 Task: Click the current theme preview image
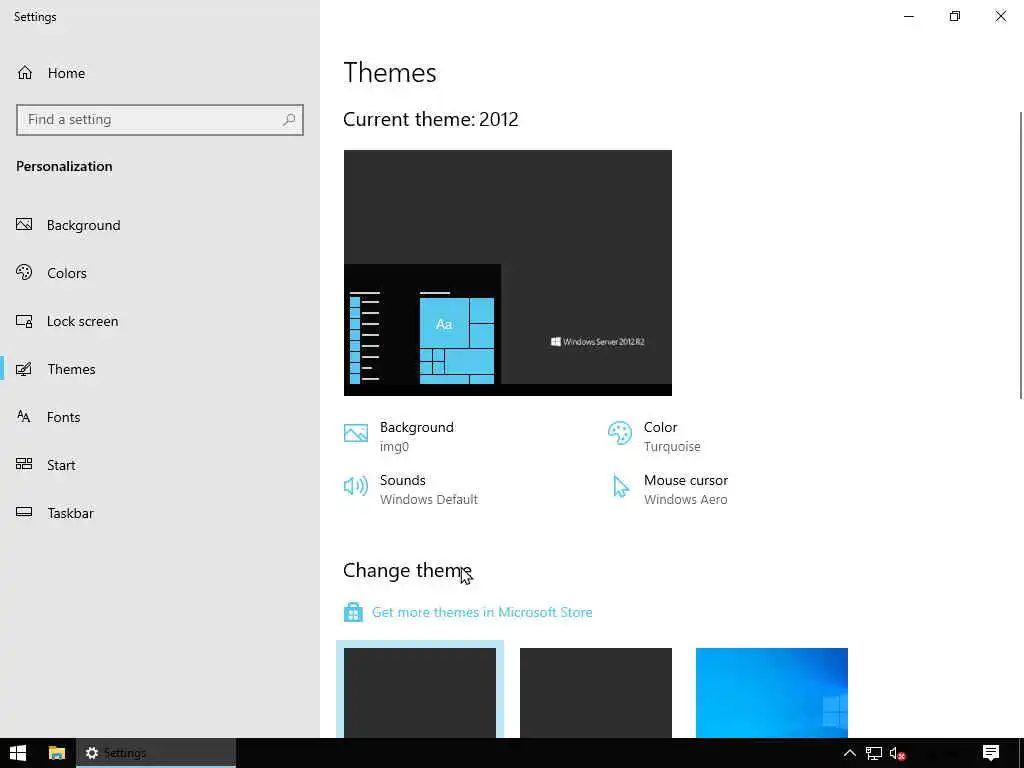(507, 272)
